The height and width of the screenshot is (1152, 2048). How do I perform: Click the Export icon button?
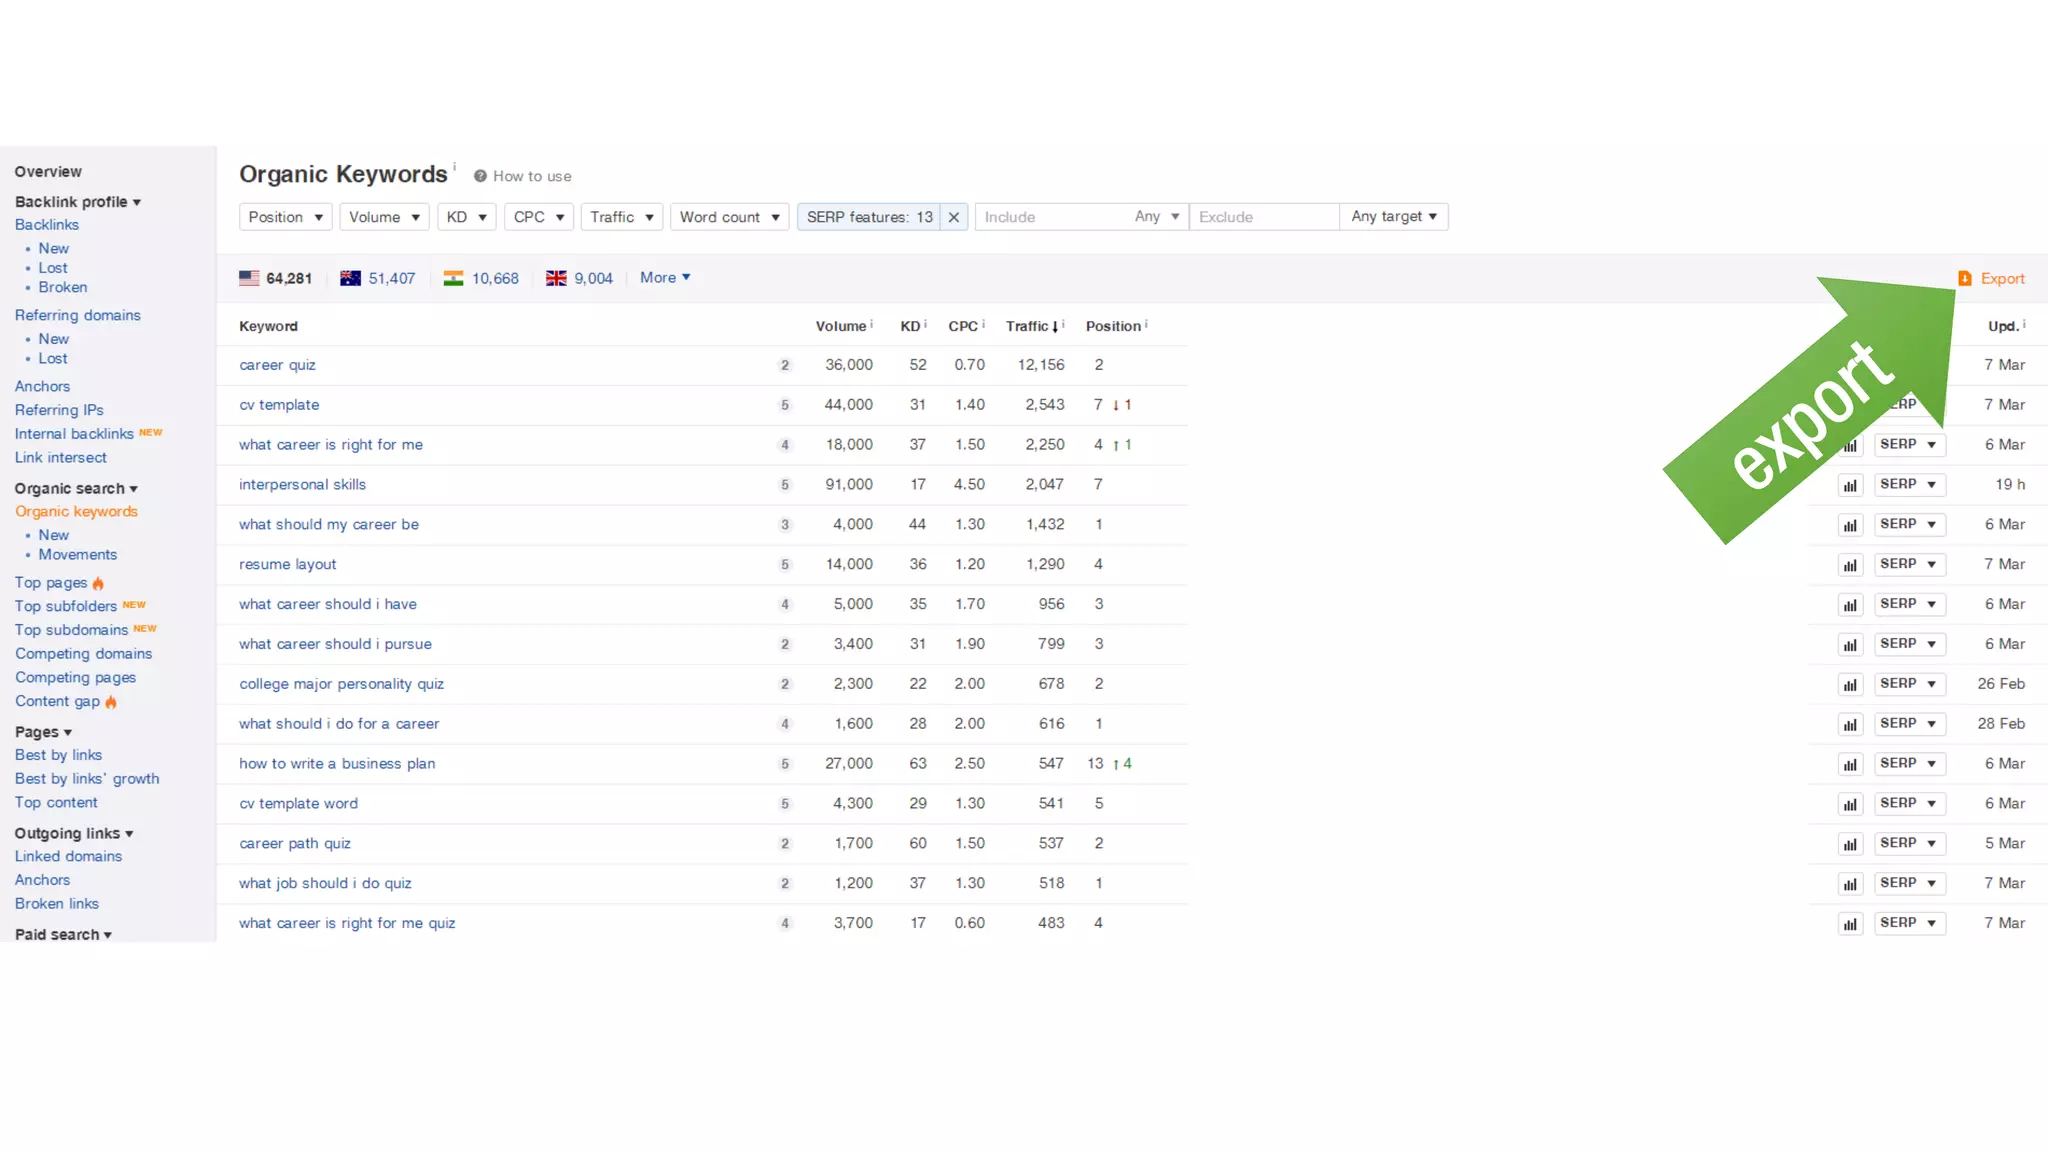click(1965, 279)
